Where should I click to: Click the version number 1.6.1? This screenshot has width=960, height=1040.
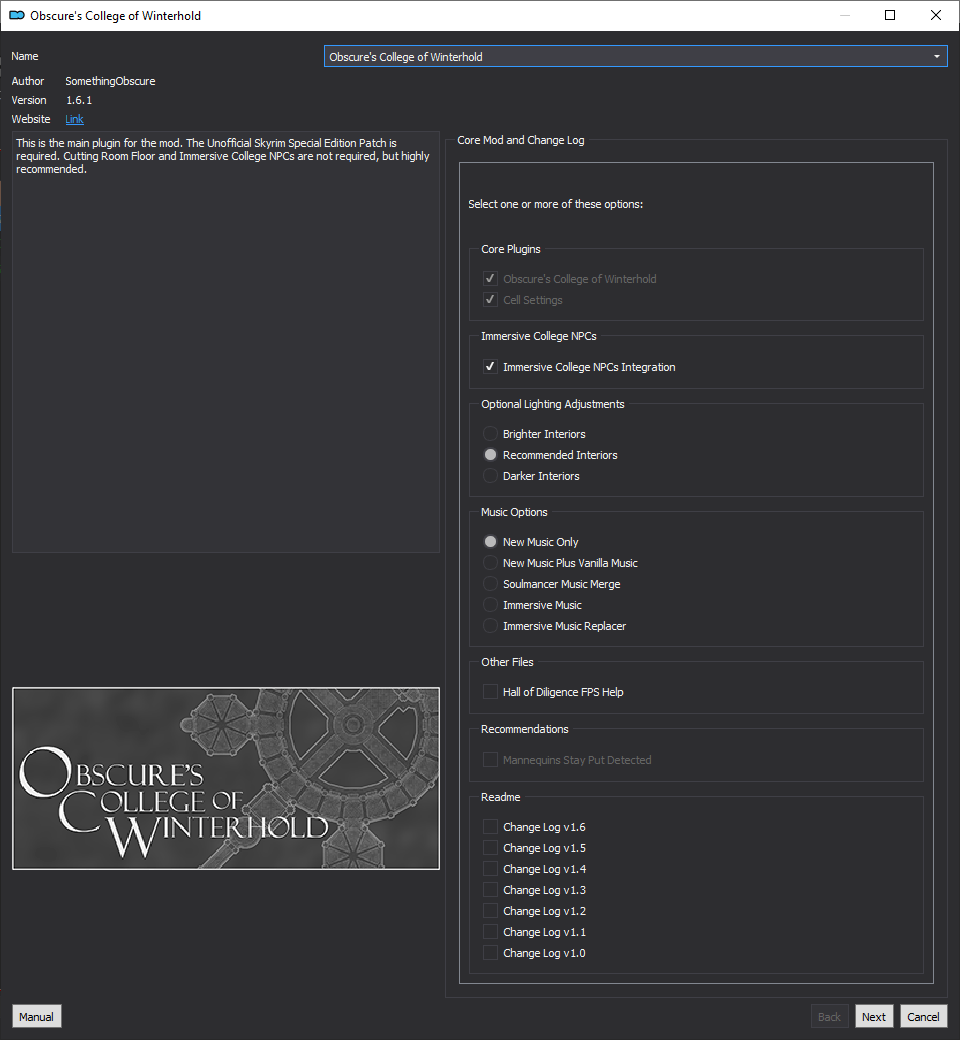[x=79, y=100]
